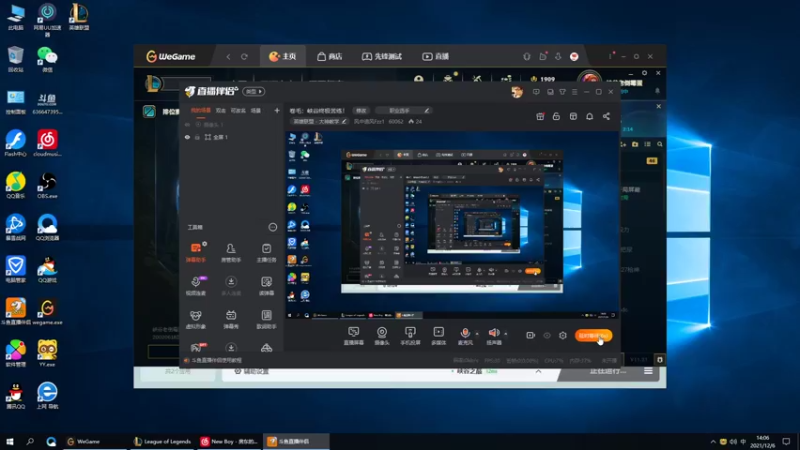This screenshot has height=450, width=800.
Task: Switch to the 我的场景 scene tab
Action: click(x=201, y=110)
